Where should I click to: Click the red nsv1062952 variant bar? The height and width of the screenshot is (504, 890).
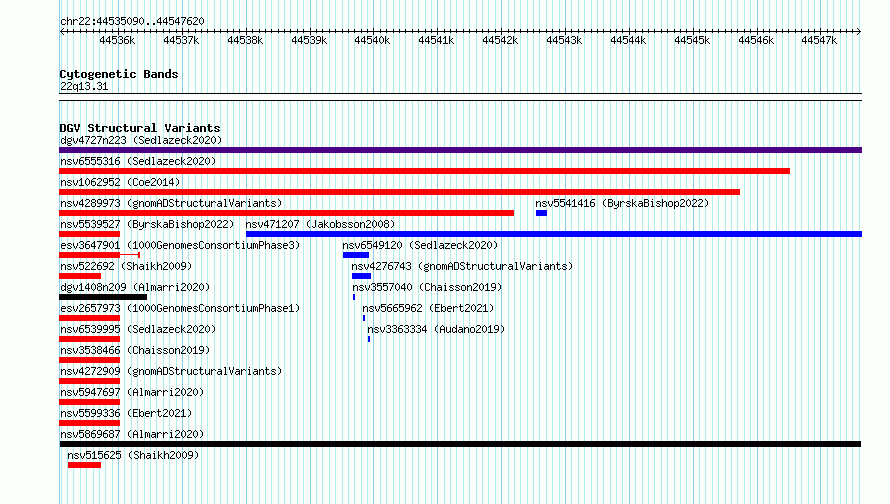[400, 192]
